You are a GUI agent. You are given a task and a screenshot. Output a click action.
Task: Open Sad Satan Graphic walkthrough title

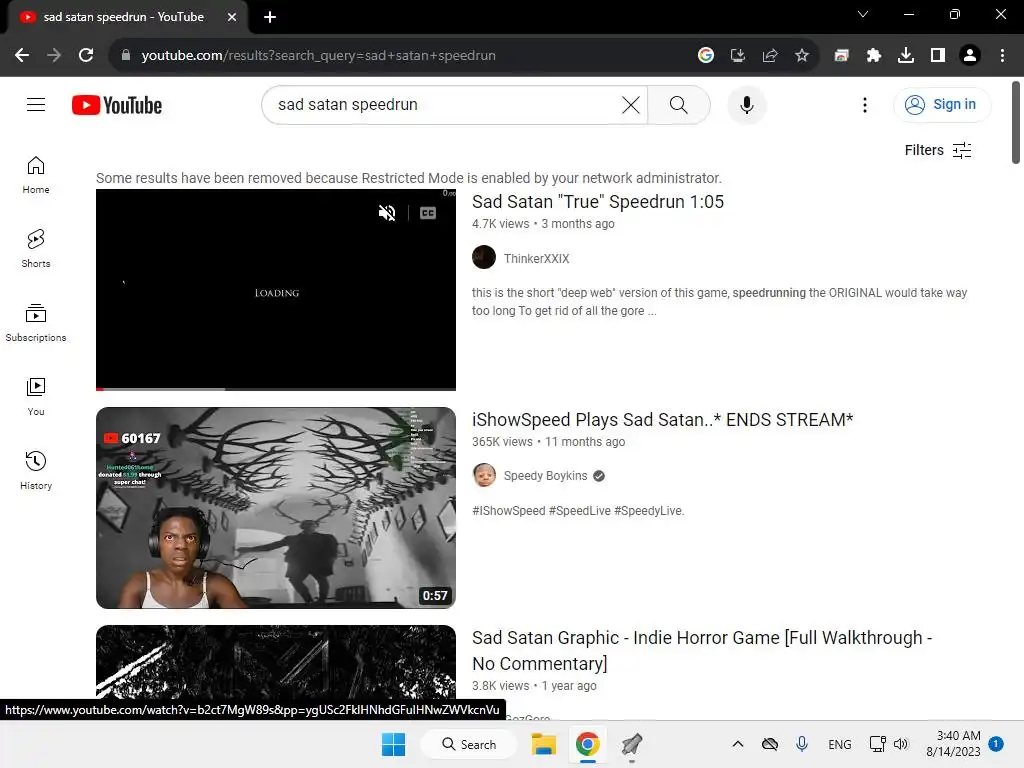701,650
